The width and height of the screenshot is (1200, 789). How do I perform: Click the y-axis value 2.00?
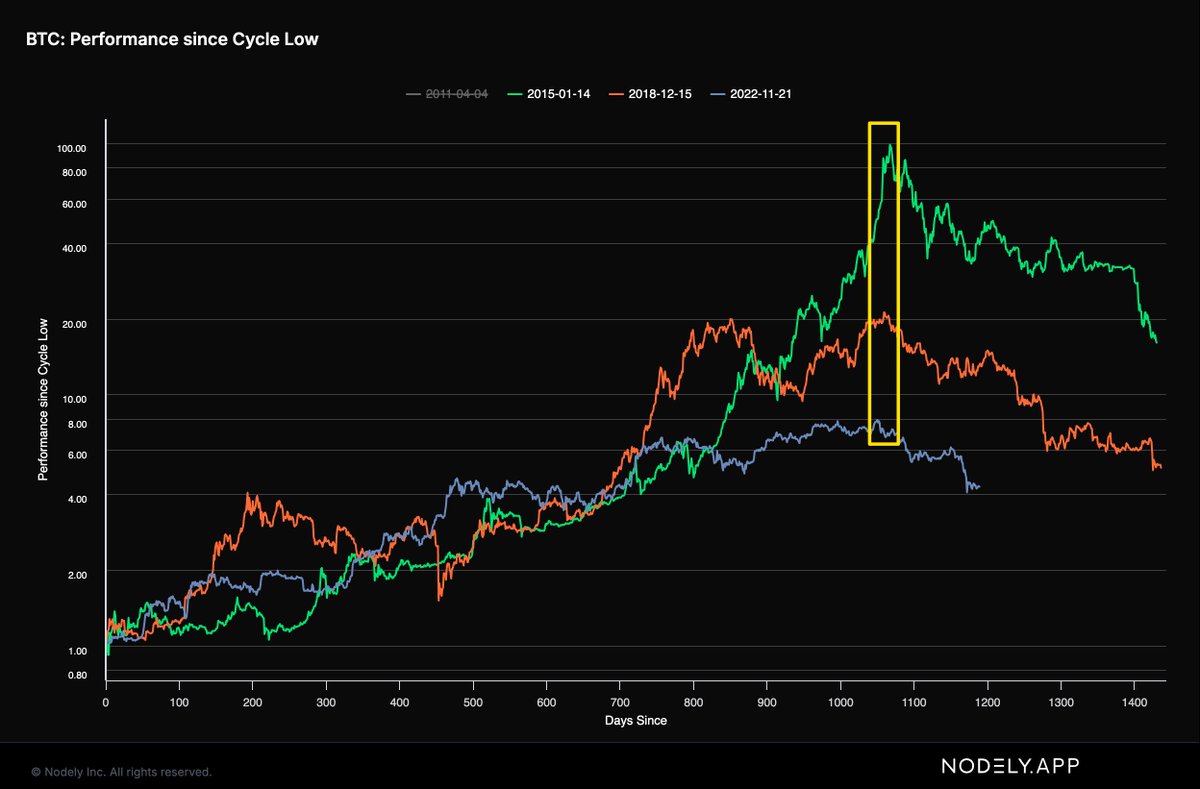pyautogui.click(x=77, y=575)
